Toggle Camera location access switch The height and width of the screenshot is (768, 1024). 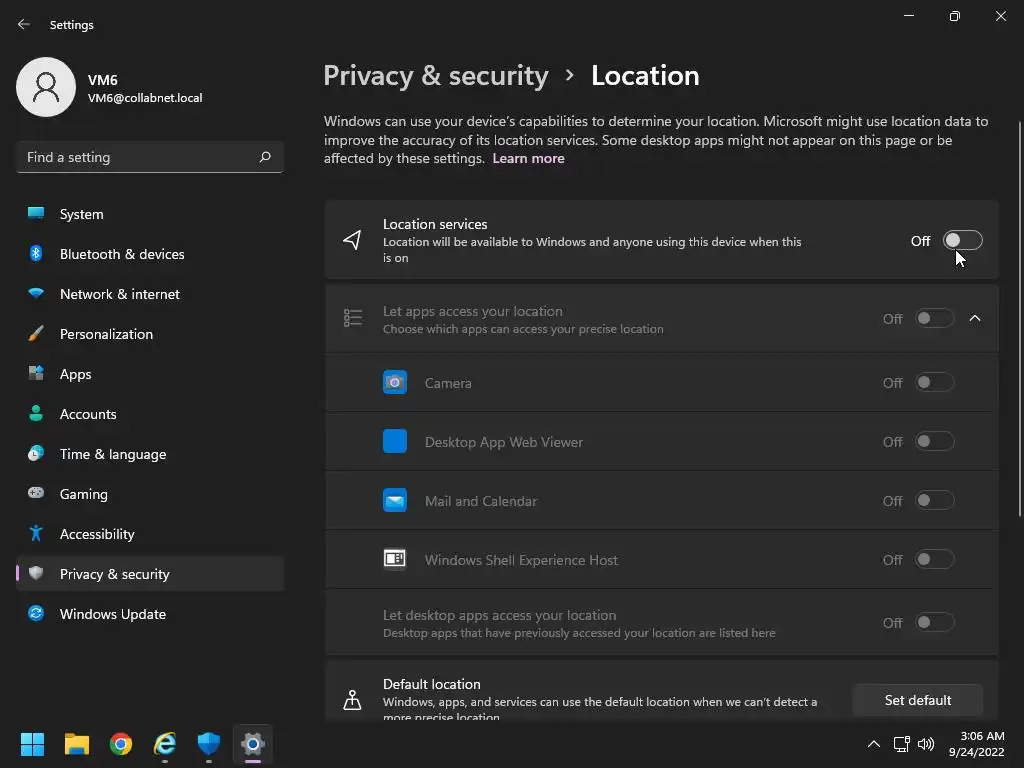[935, 383]
